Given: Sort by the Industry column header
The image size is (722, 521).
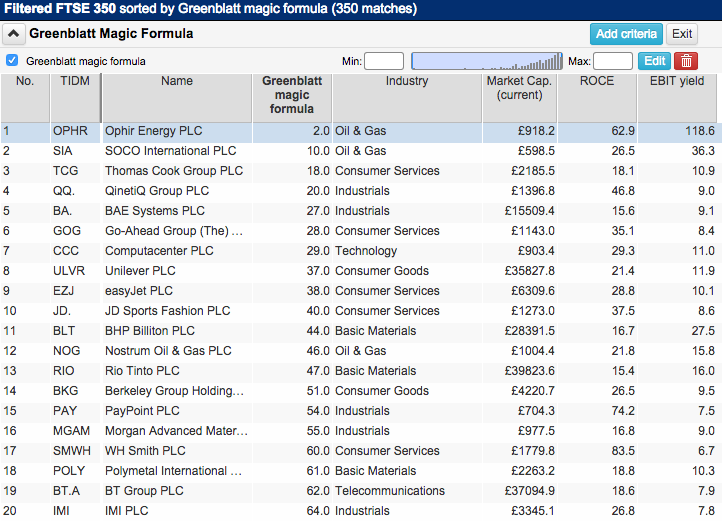Looking at the screenshot, I should point(407,98).
